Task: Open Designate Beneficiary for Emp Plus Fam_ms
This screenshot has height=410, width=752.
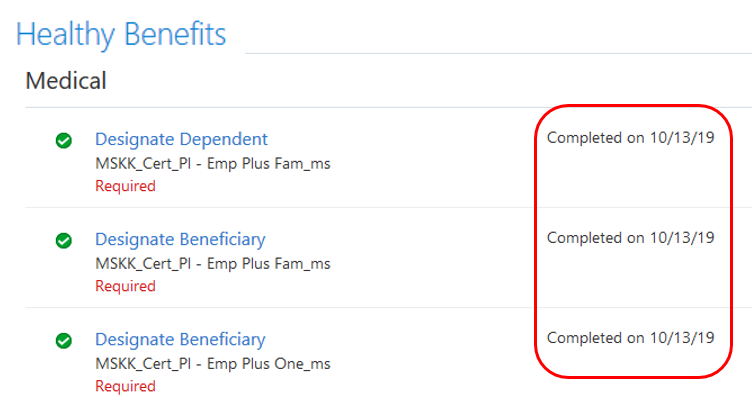Action: (x=180, y=240)
